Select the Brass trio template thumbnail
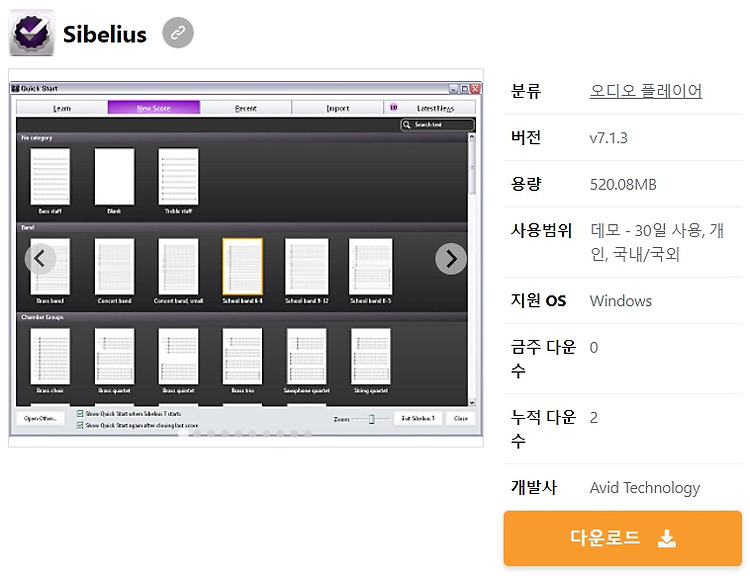Image resolution: width=750 pixels, height=576 pixels. (x=243, y=356)
